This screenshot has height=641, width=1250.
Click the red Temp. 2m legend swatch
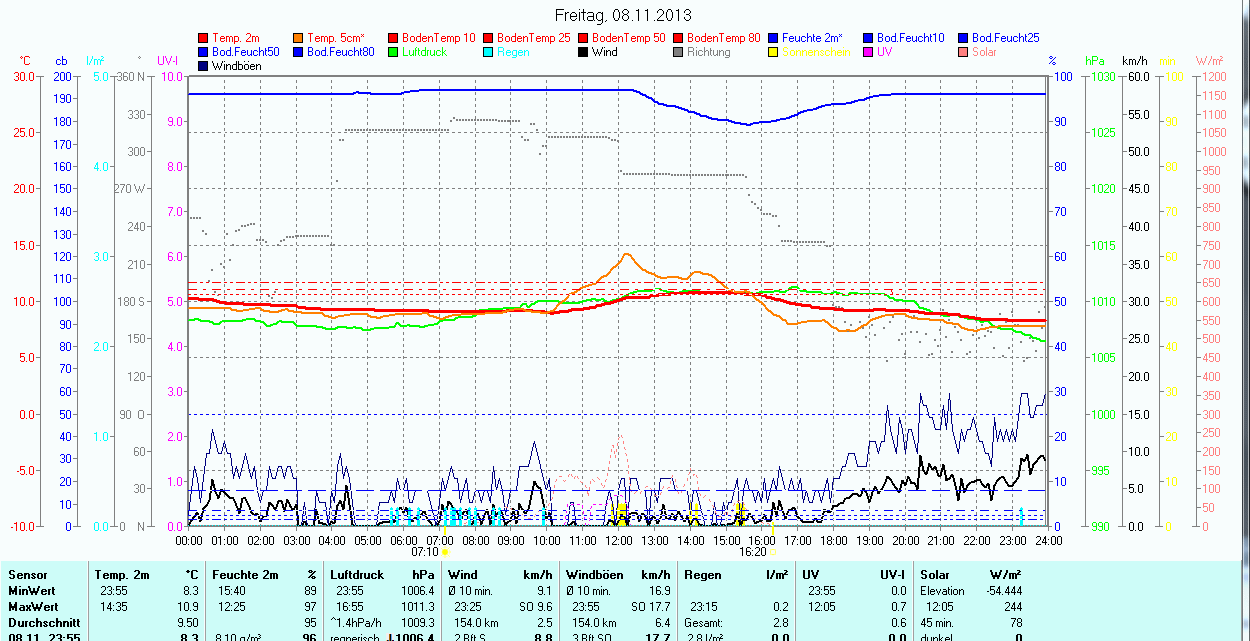pos(204,38)
